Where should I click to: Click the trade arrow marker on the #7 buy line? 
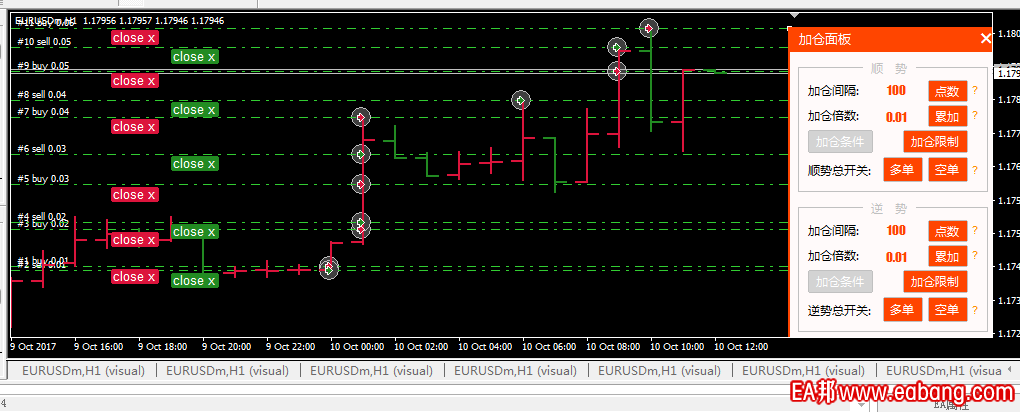click(x=361, y=118)
